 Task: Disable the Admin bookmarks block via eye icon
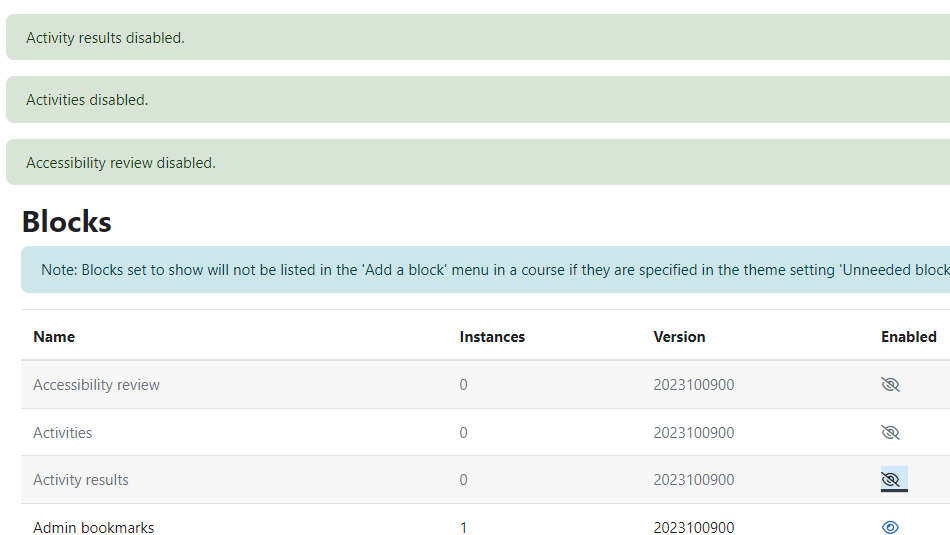[890, 527]
